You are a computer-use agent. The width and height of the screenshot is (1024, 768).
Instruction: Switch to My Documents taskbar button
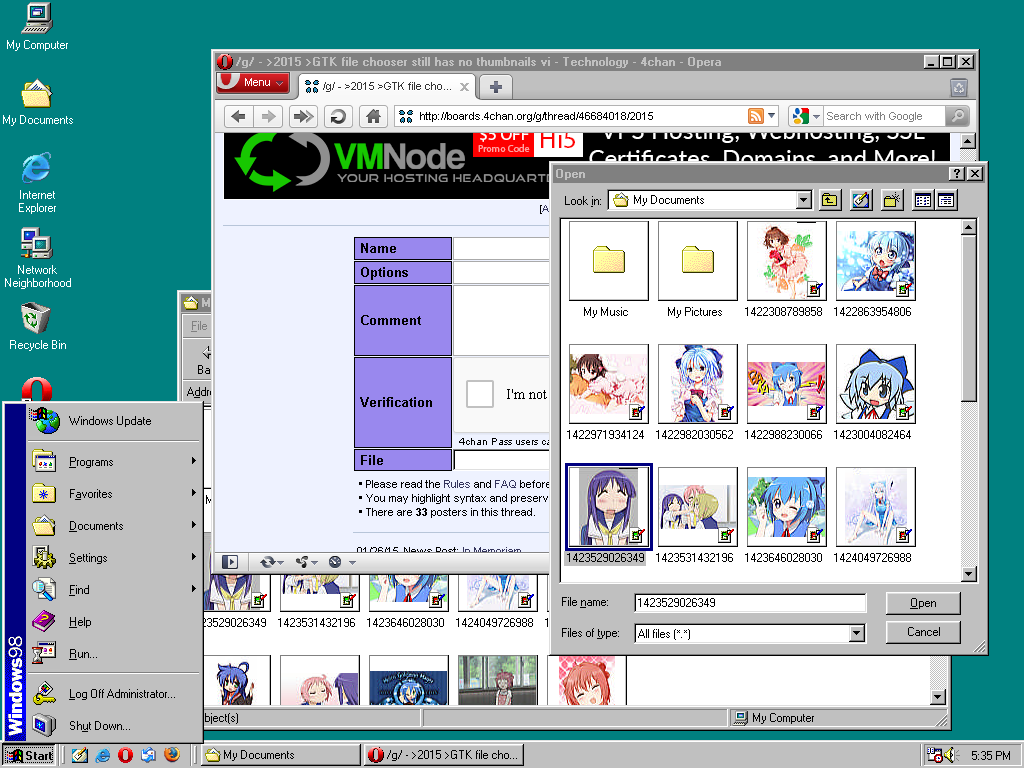[x=281, y=755]
